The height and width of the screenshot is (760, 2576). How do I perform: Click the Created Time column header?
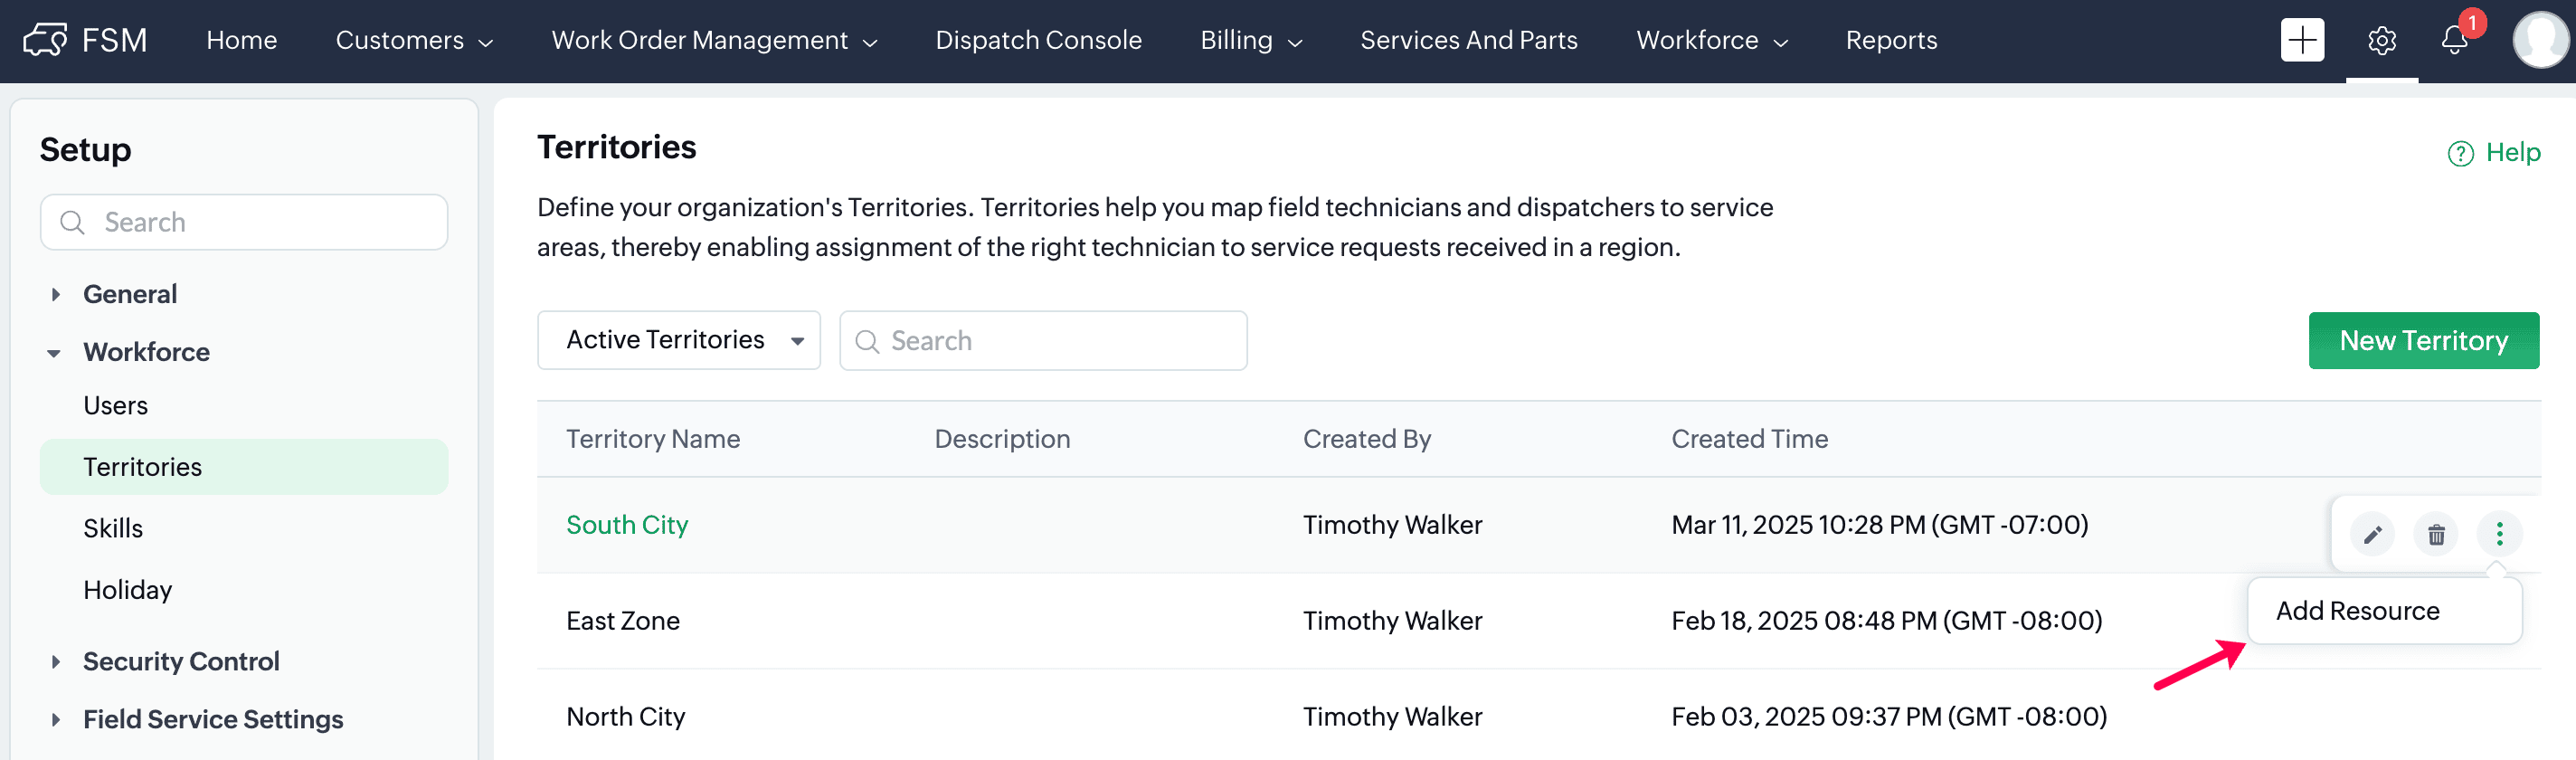1749,439
